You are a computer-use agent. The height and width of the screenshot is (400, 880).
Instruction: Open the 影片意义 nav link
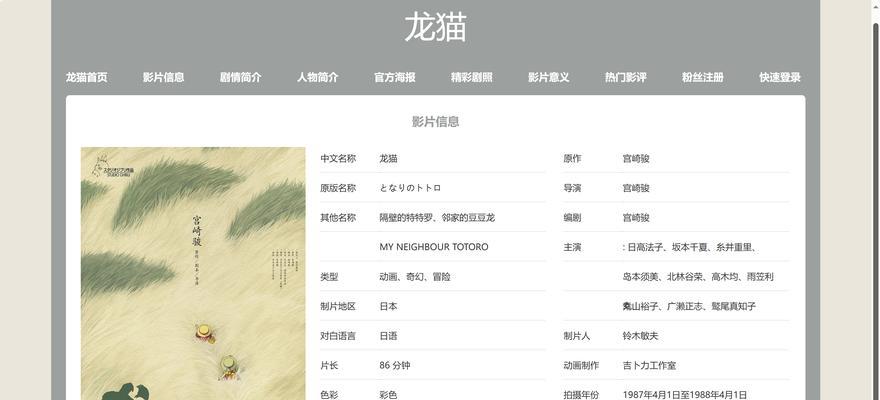click(548, 77)
